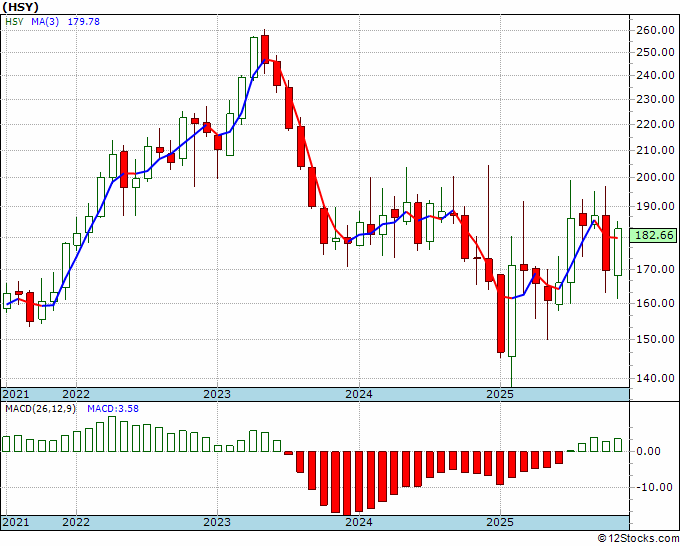Image resolution: width=680 pixels, height=546 pixels.
Task: Select the HSY legend label
Action: [14, 22]
